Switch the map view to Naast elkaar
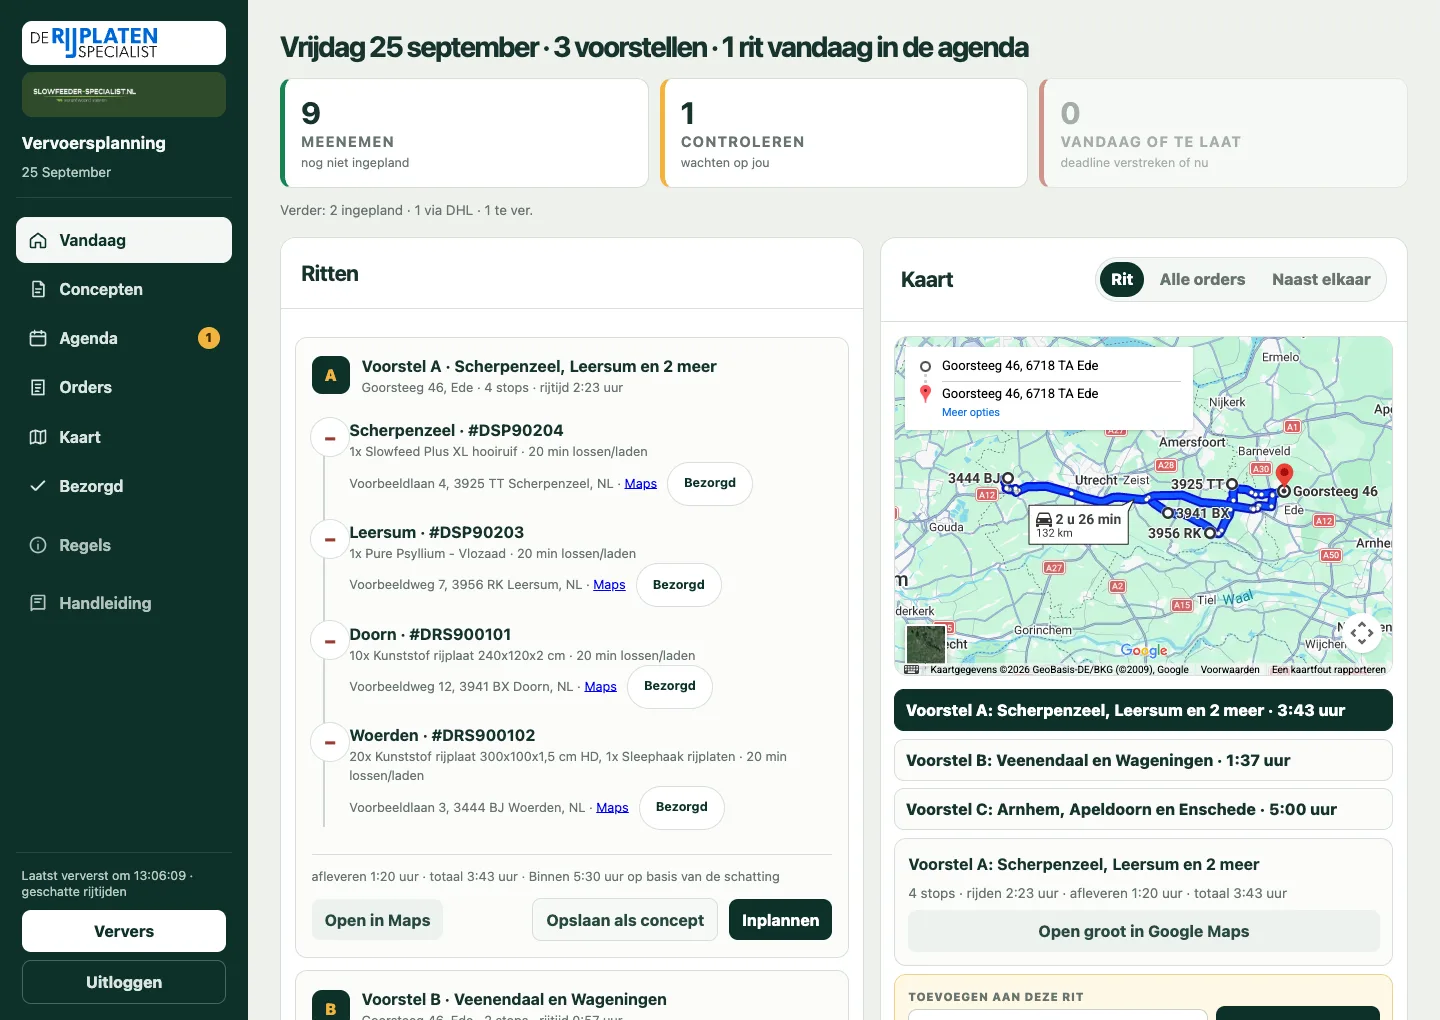Viewport: 1440px width, 1020px height. tap(1321, 280)
